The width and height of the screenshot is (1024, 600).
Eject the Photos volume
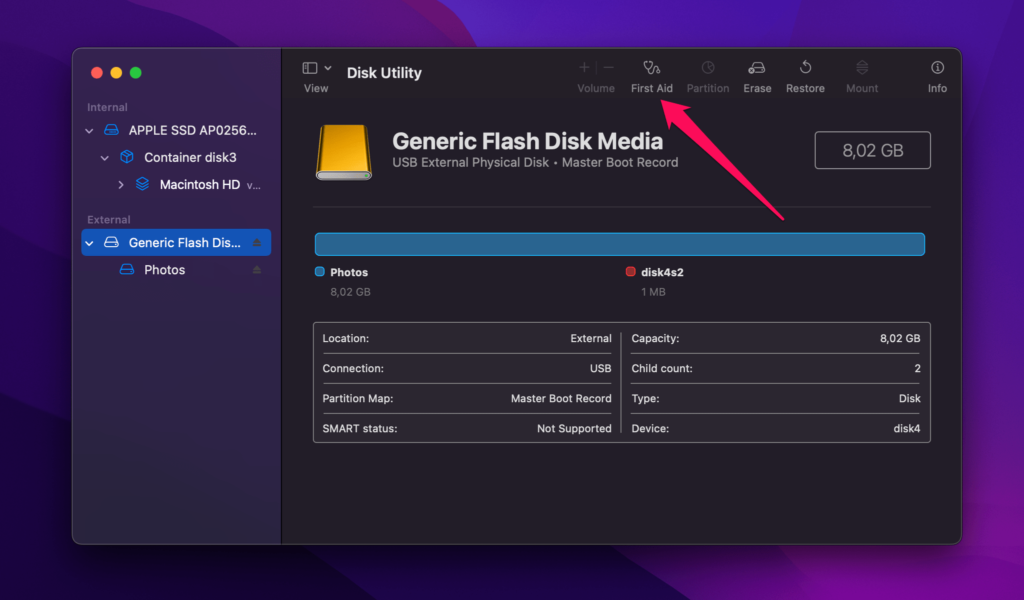click(257, 270)
